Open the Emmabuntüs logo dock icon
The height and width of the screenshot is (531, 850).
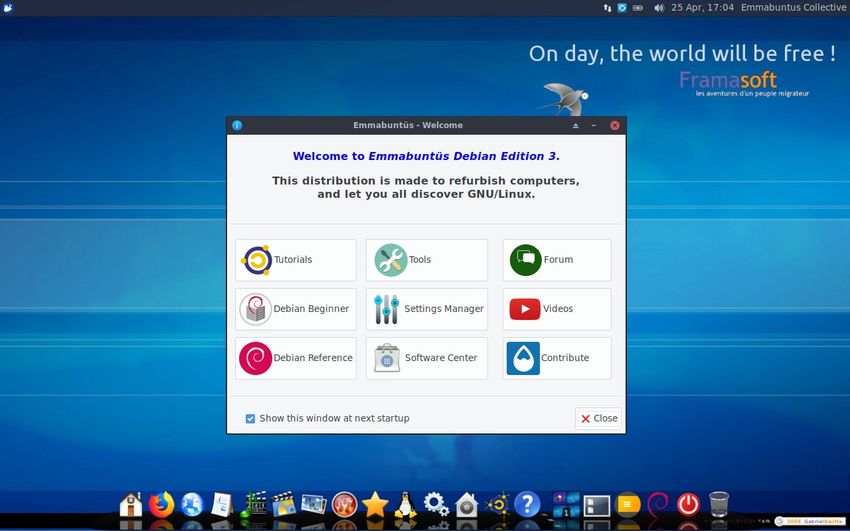(497, 504)
